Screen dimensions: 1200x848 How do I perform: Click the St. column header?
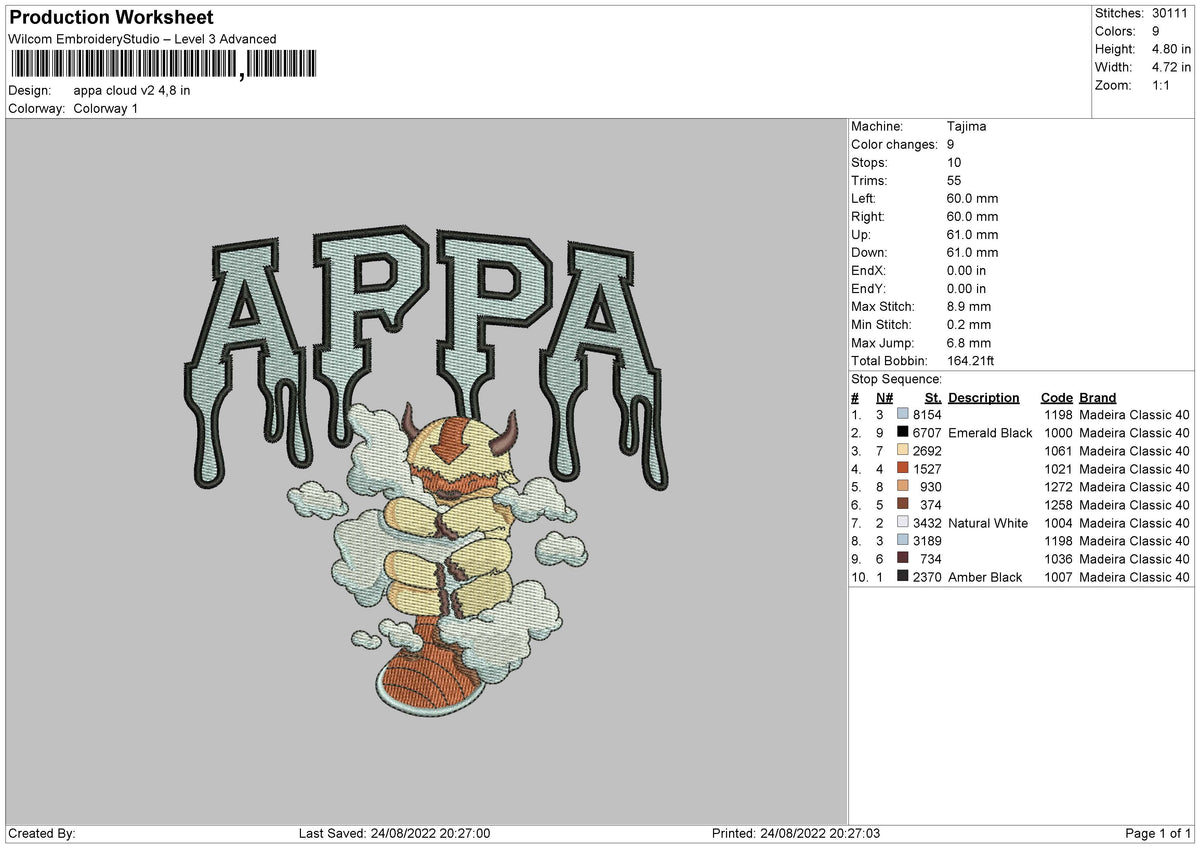932,397
